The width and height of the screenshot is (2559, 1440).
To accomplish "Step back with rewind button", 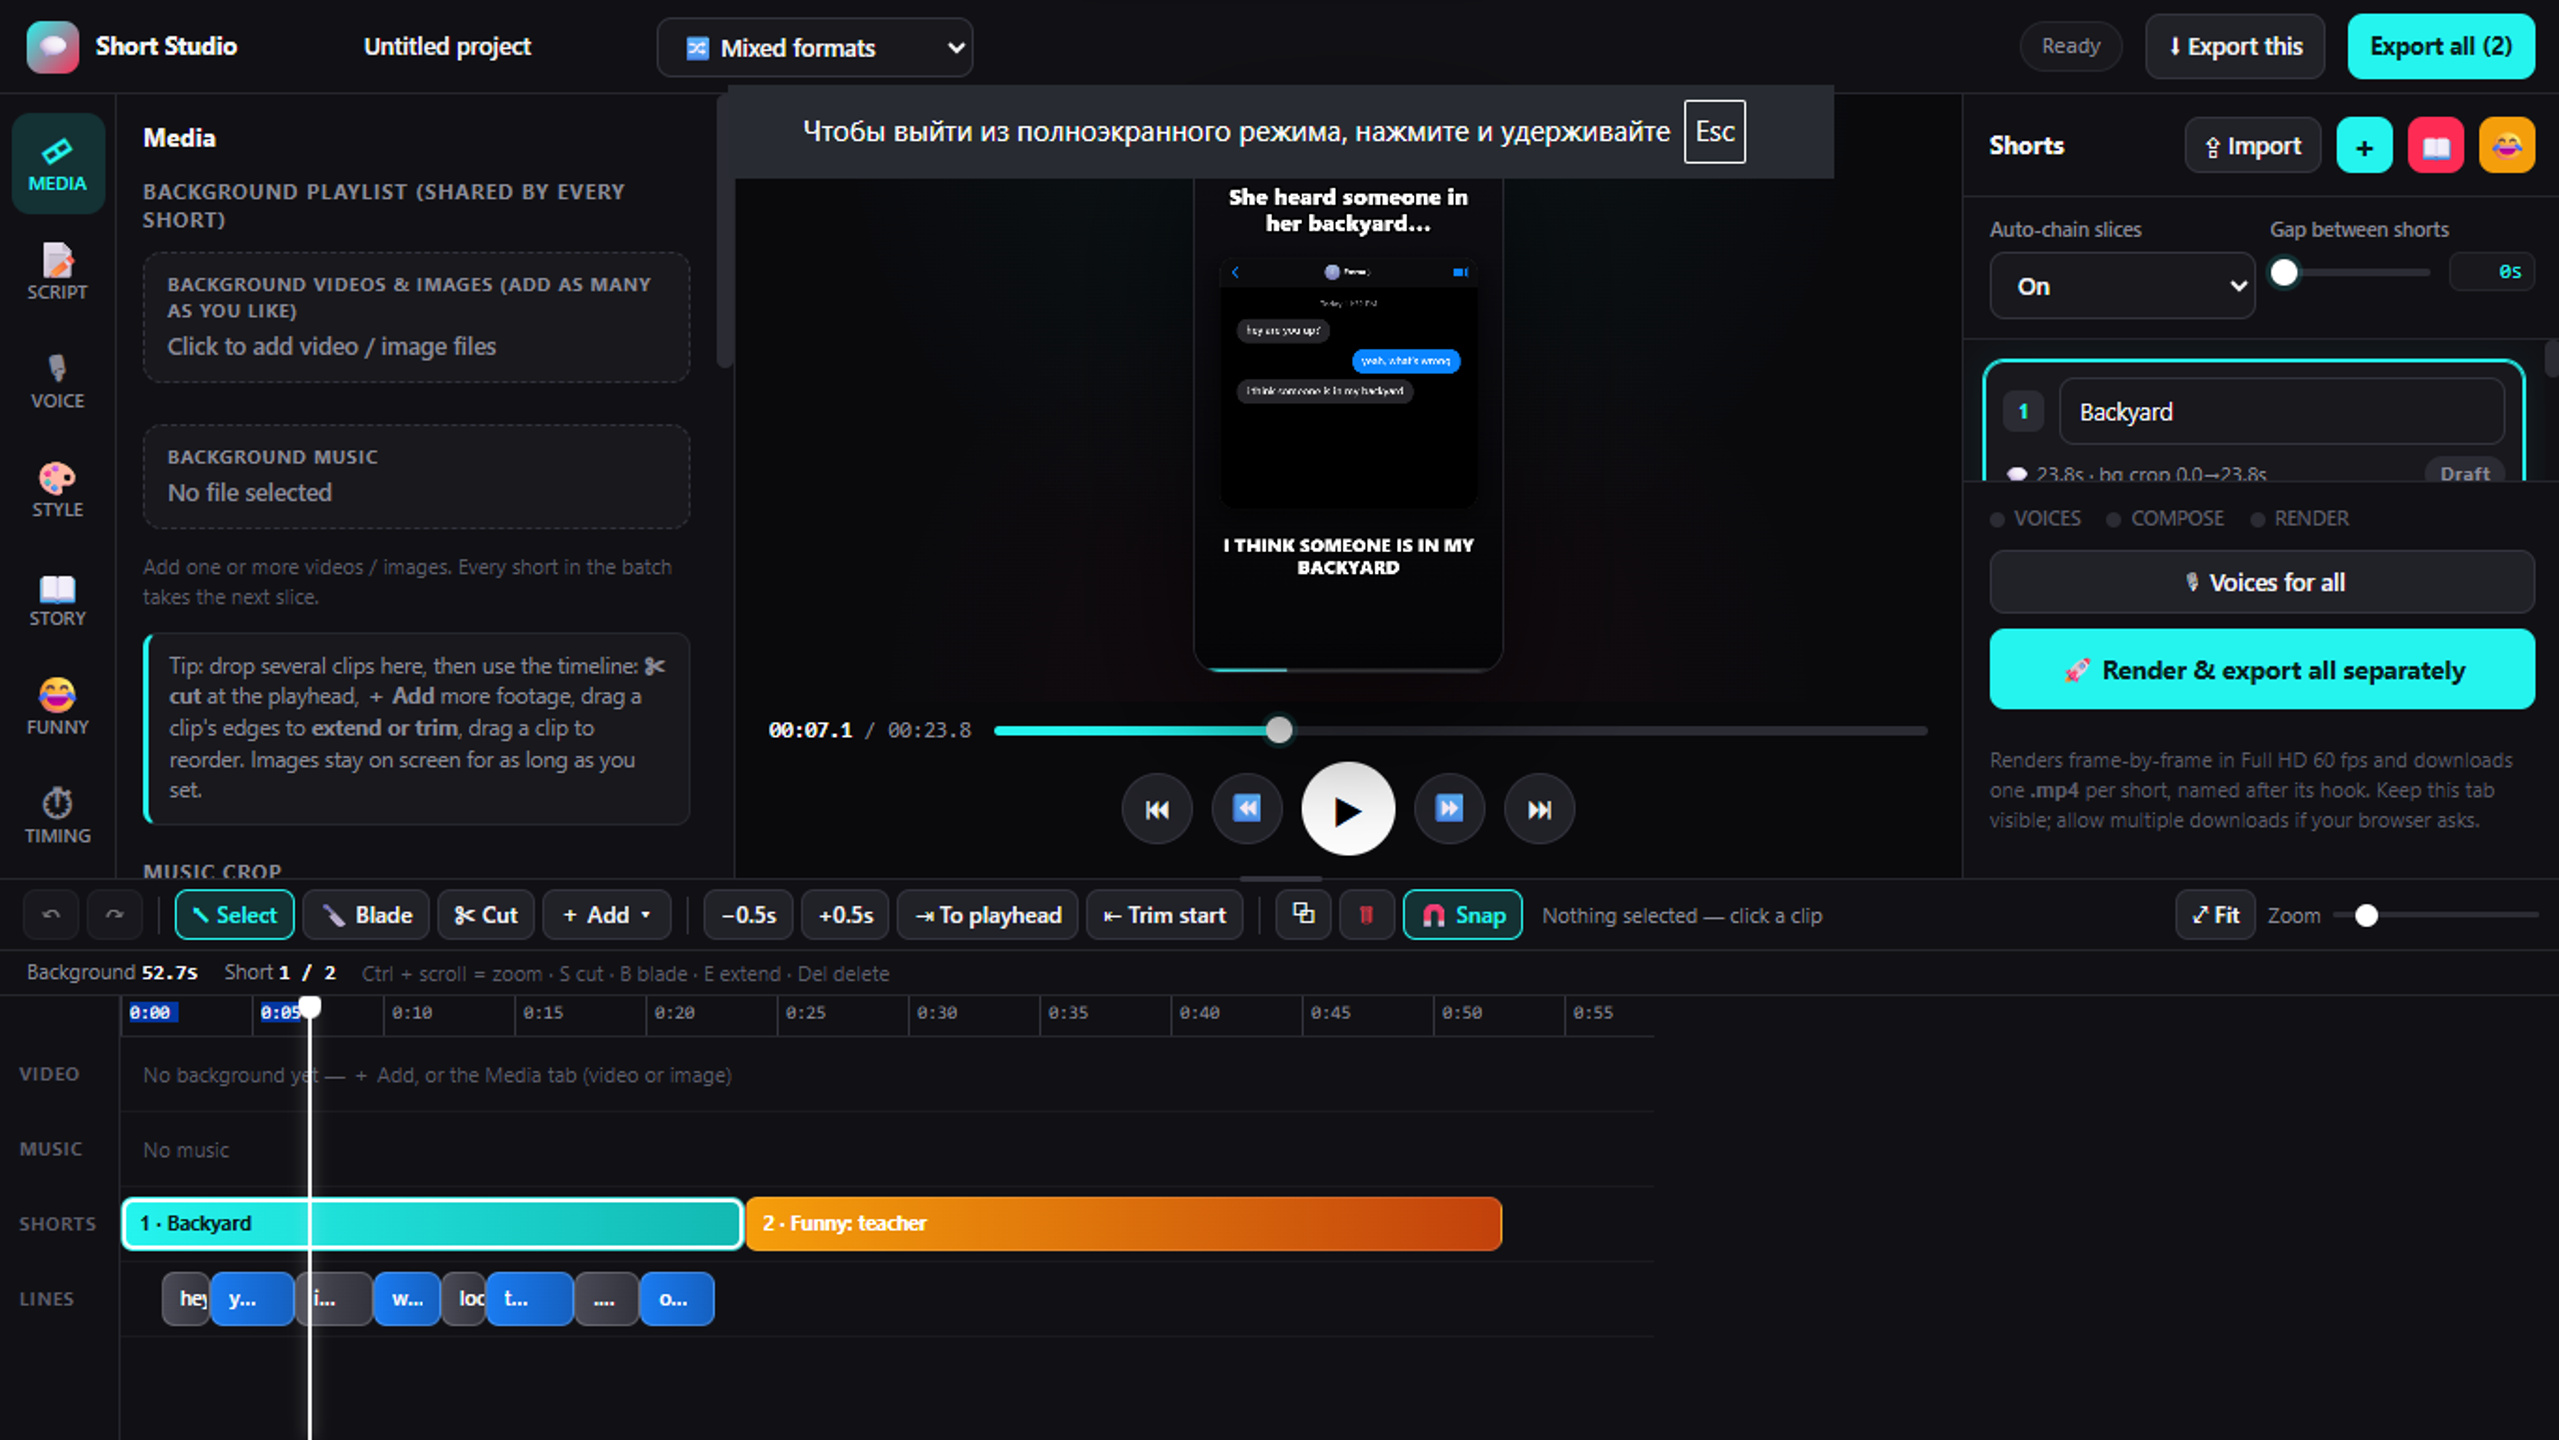I will click(1247, 809).
